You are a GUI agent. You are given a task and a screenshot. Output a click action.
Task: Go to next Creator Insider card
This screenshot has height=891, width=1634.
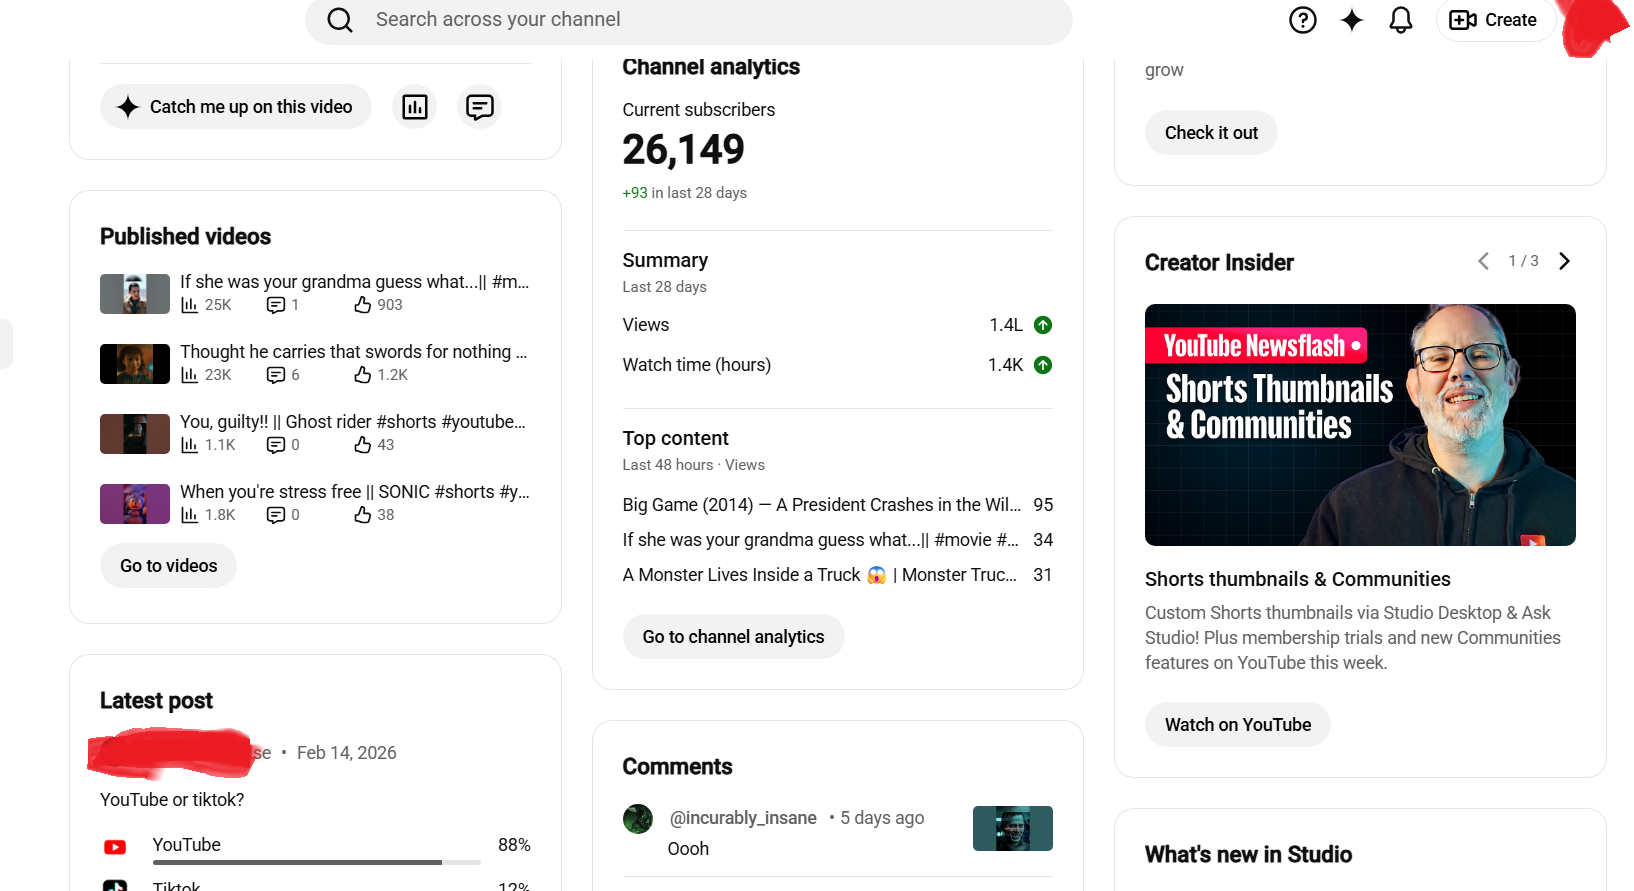[x=1565, y=261]
